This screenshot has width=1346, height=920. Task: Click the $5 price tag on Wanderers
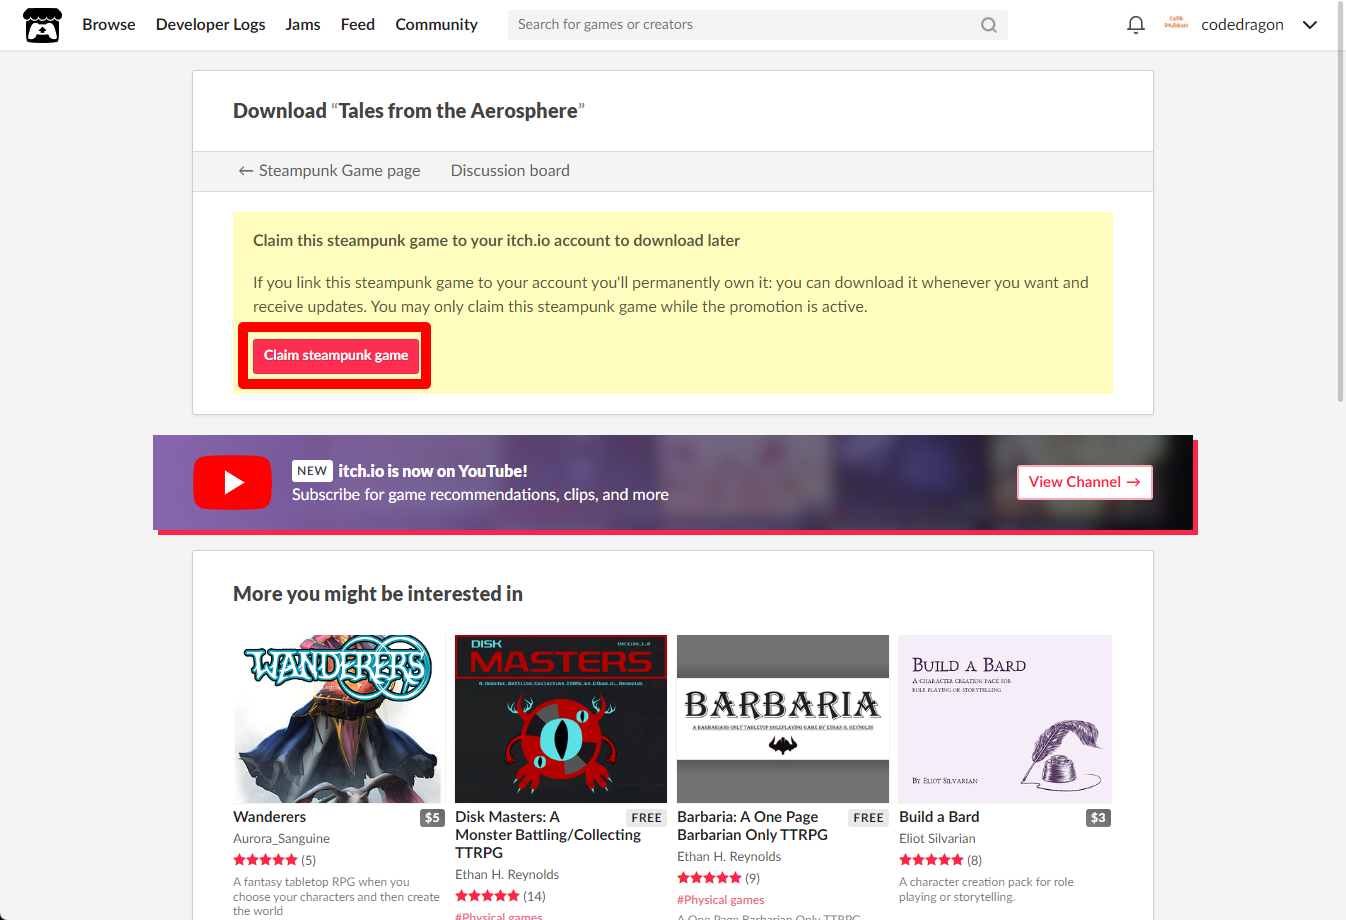[432, 818]
